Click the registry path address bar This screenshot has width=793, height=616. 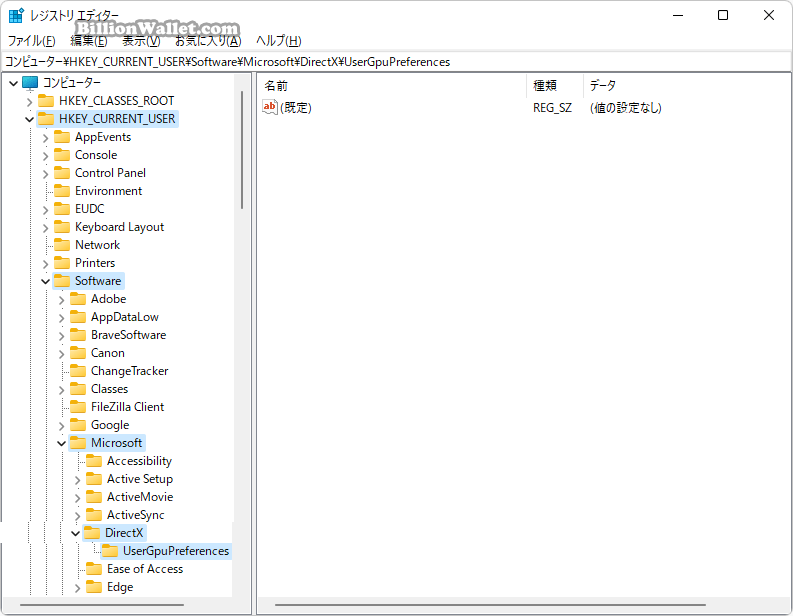396,62
